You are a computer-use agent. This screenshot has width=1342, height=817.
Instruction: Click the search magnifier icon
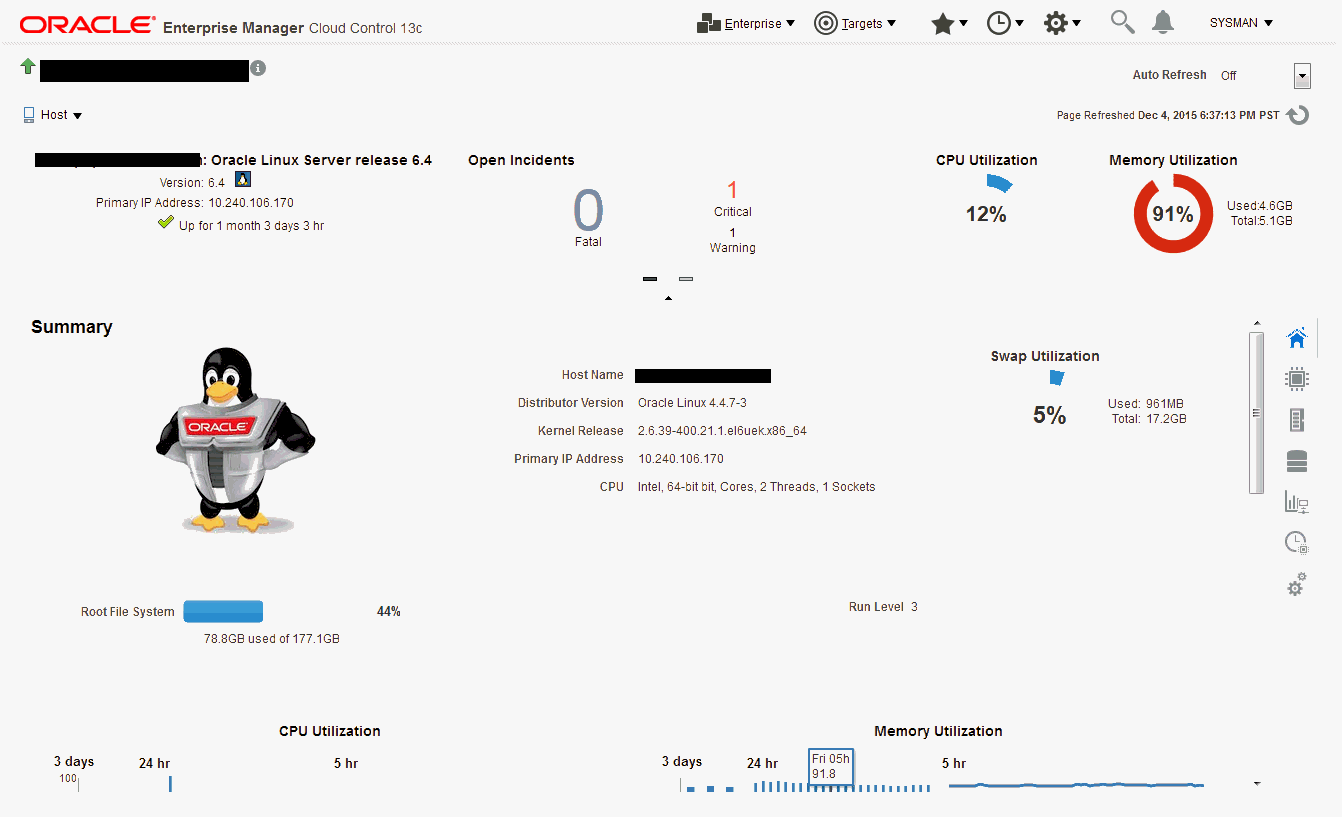[1123, 22]
